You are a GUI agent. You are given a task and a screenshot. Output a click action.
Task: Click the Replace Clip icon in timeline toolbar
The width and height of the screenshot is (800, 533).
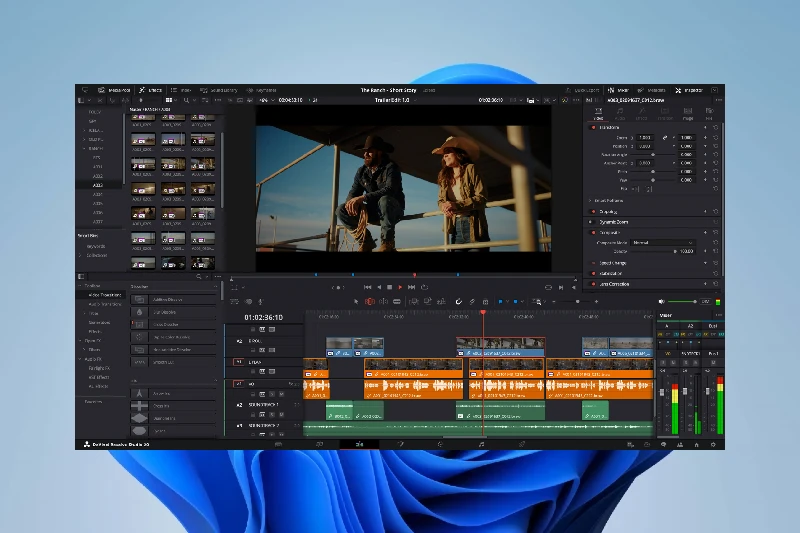coord(441,301)
